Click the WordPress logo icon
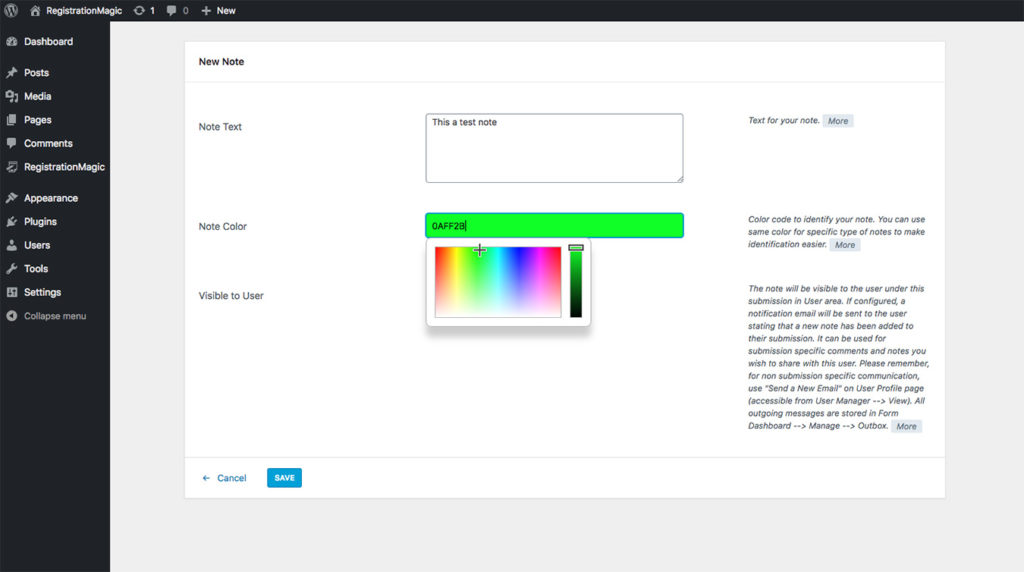 point(12,10)
